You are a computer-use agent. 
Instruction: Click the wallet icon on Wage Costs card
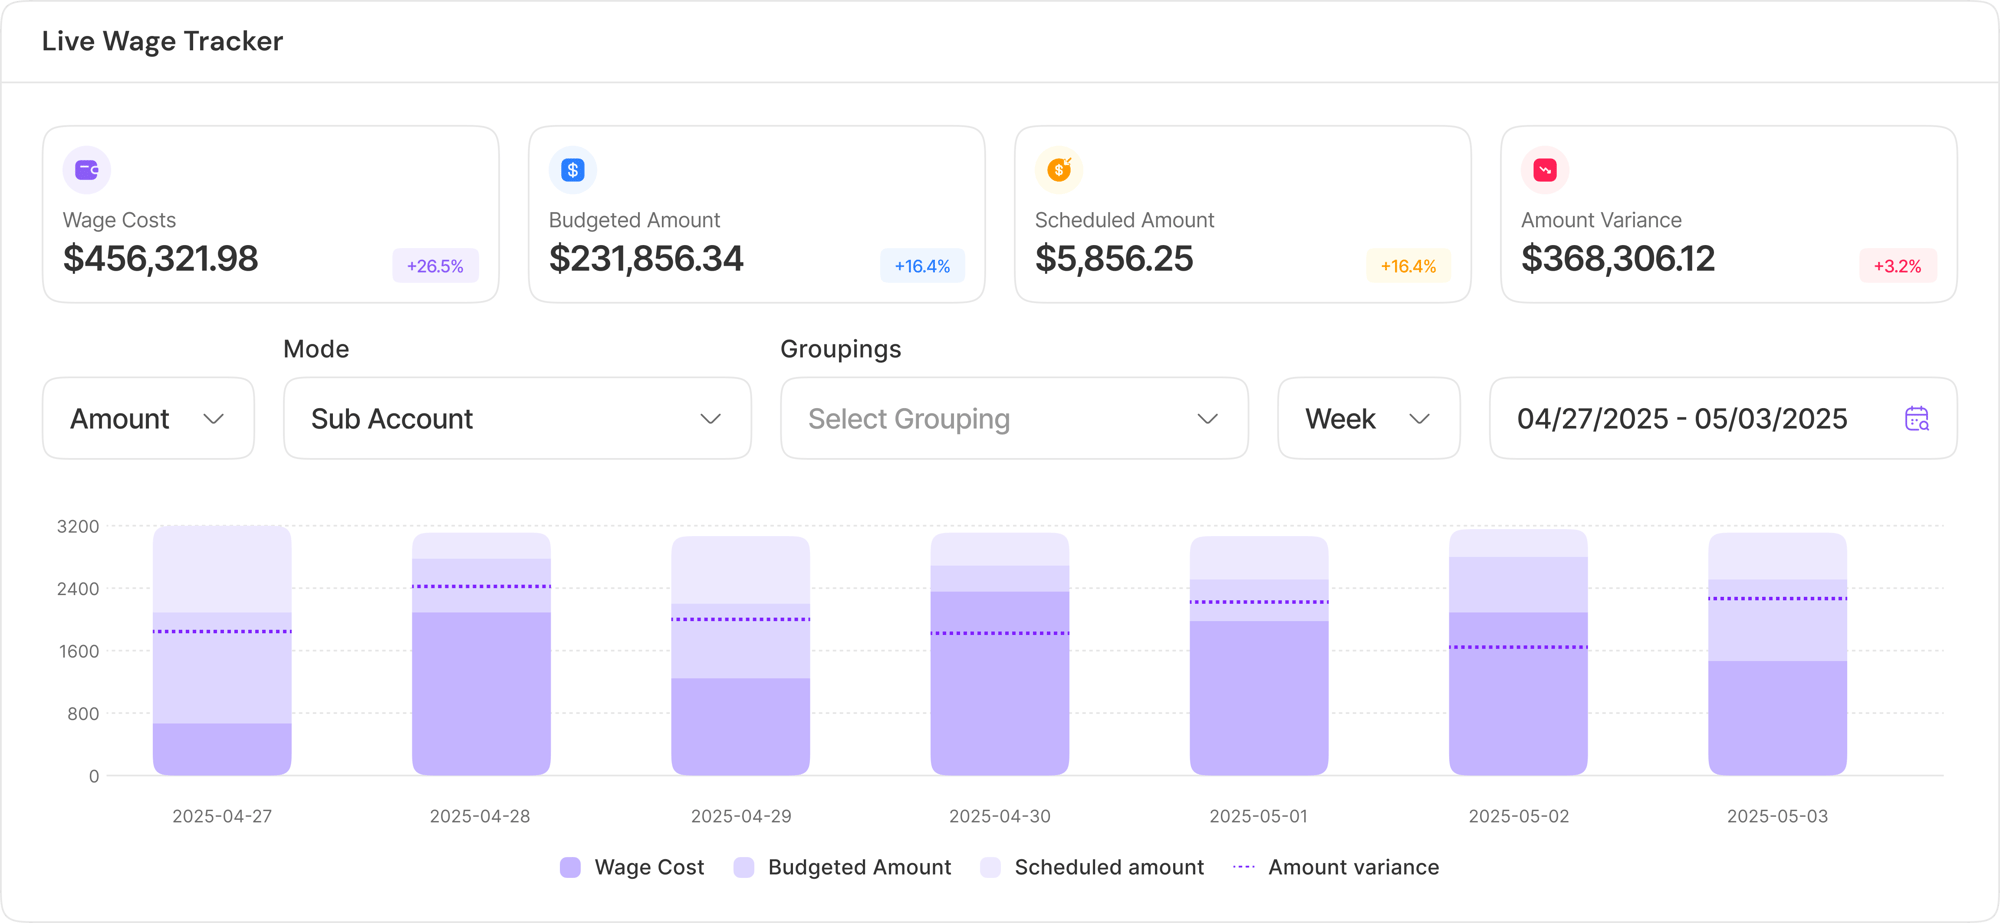86,169
